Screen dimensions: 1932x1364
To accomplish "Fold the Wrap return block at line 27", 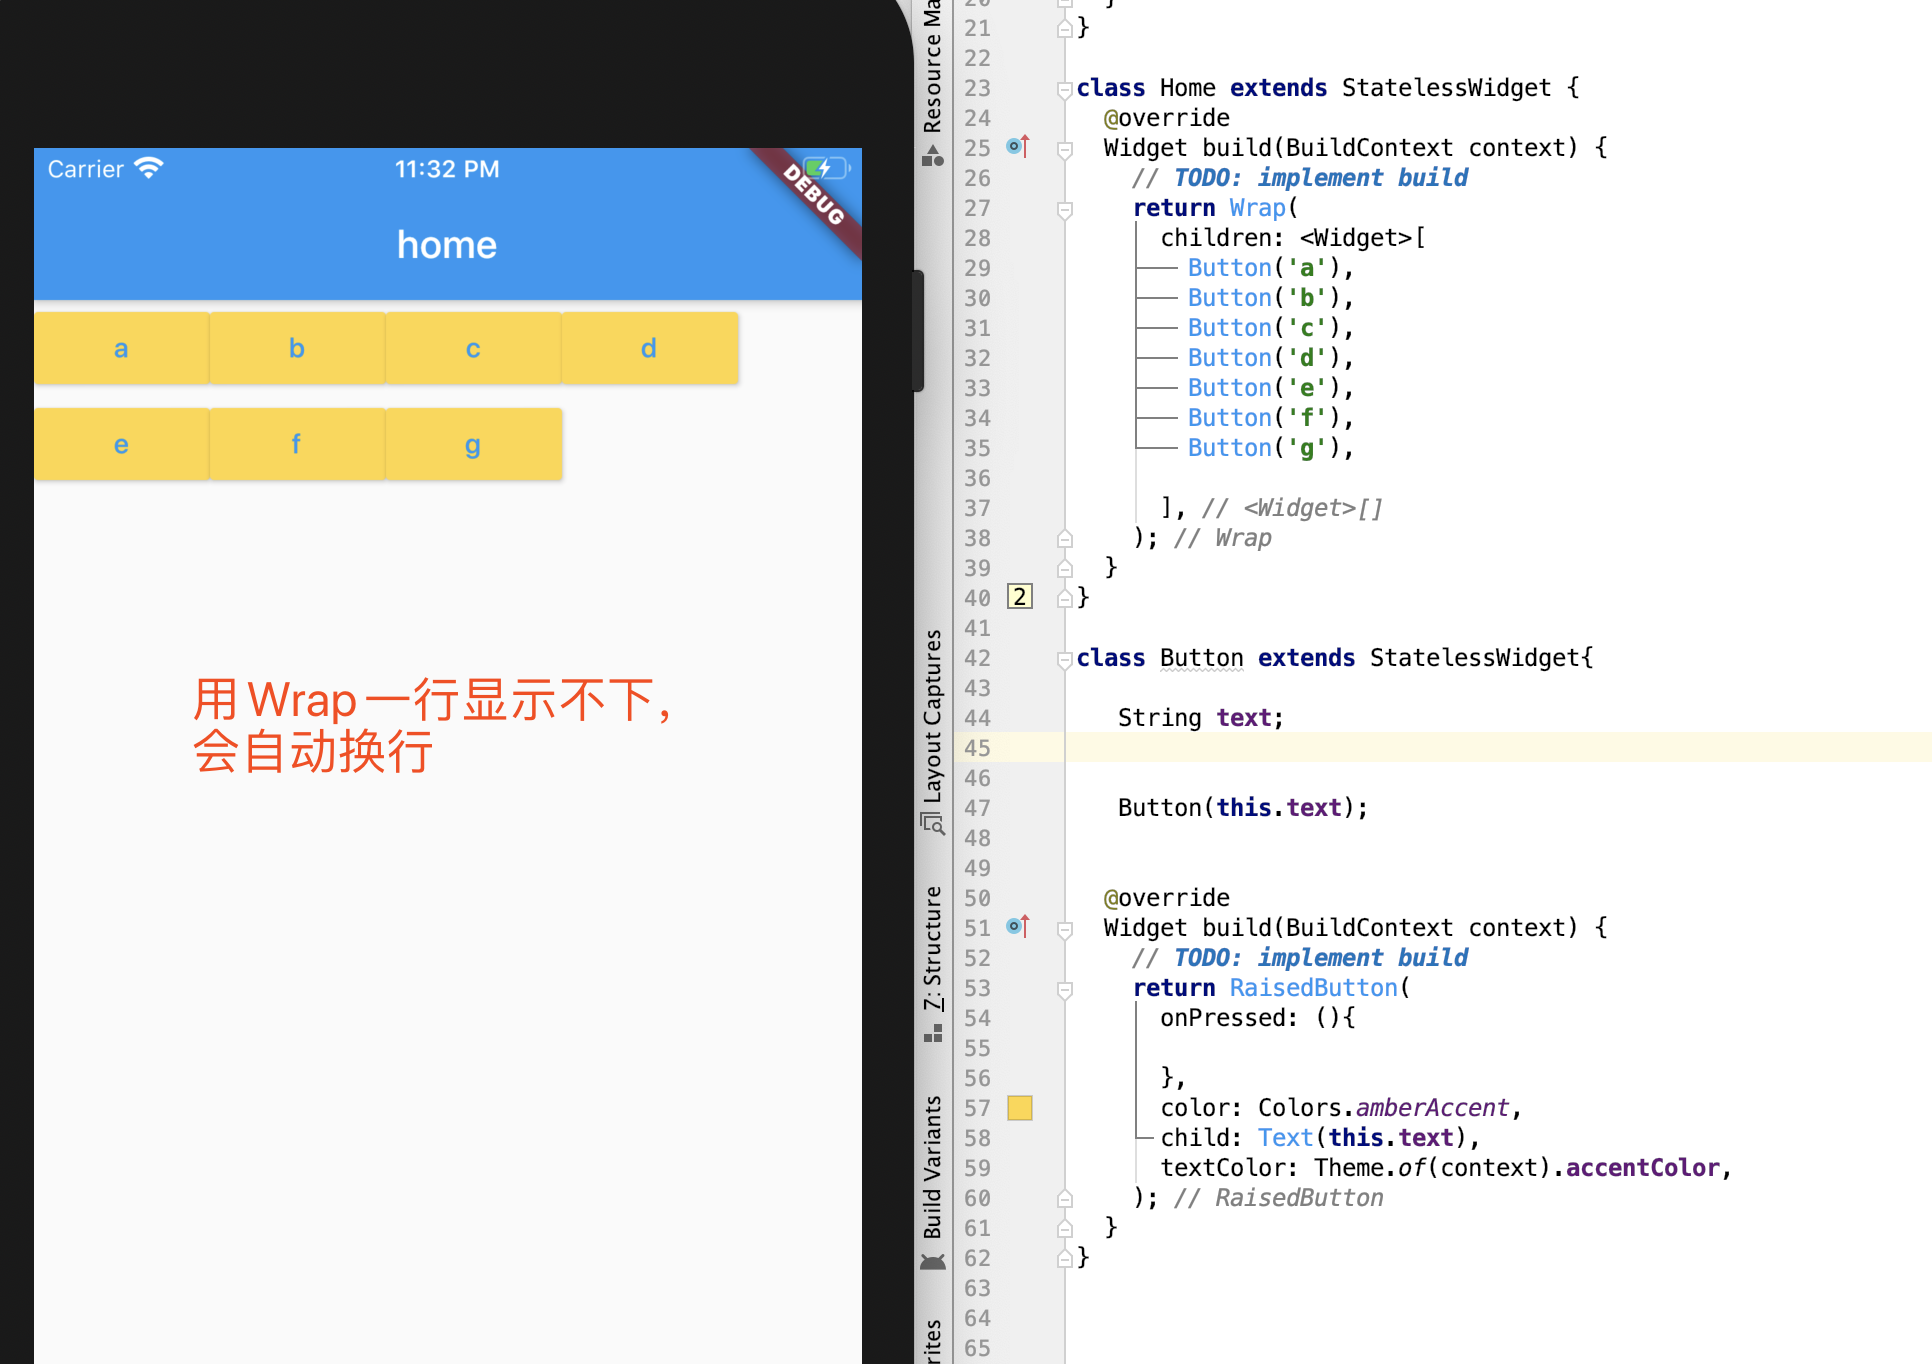I will click(1064, 209).
